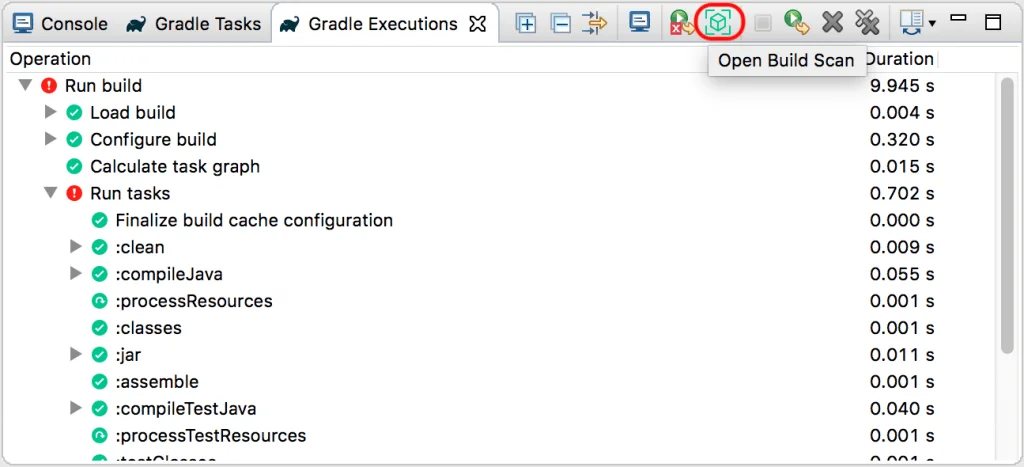Select the Calculate task graph row
Viewport: 1024px width, 467px height.
pos(174,167)
